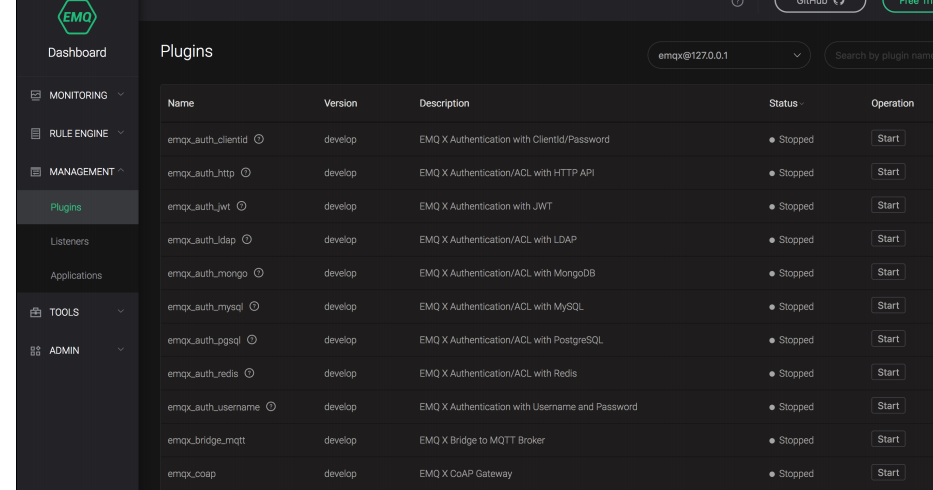Start the emqx_bridge_mqtt plugin
The height and width of the screenshot is (490, 933).
click(888, 439)
